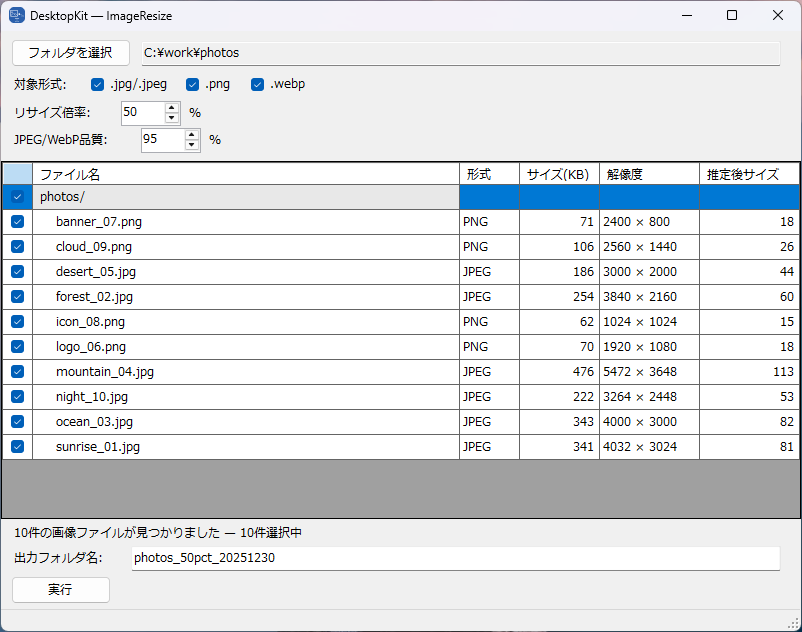This screenshot has width=802, height=632.
Task: Select the banner_07.png file name
Action: 99,222
